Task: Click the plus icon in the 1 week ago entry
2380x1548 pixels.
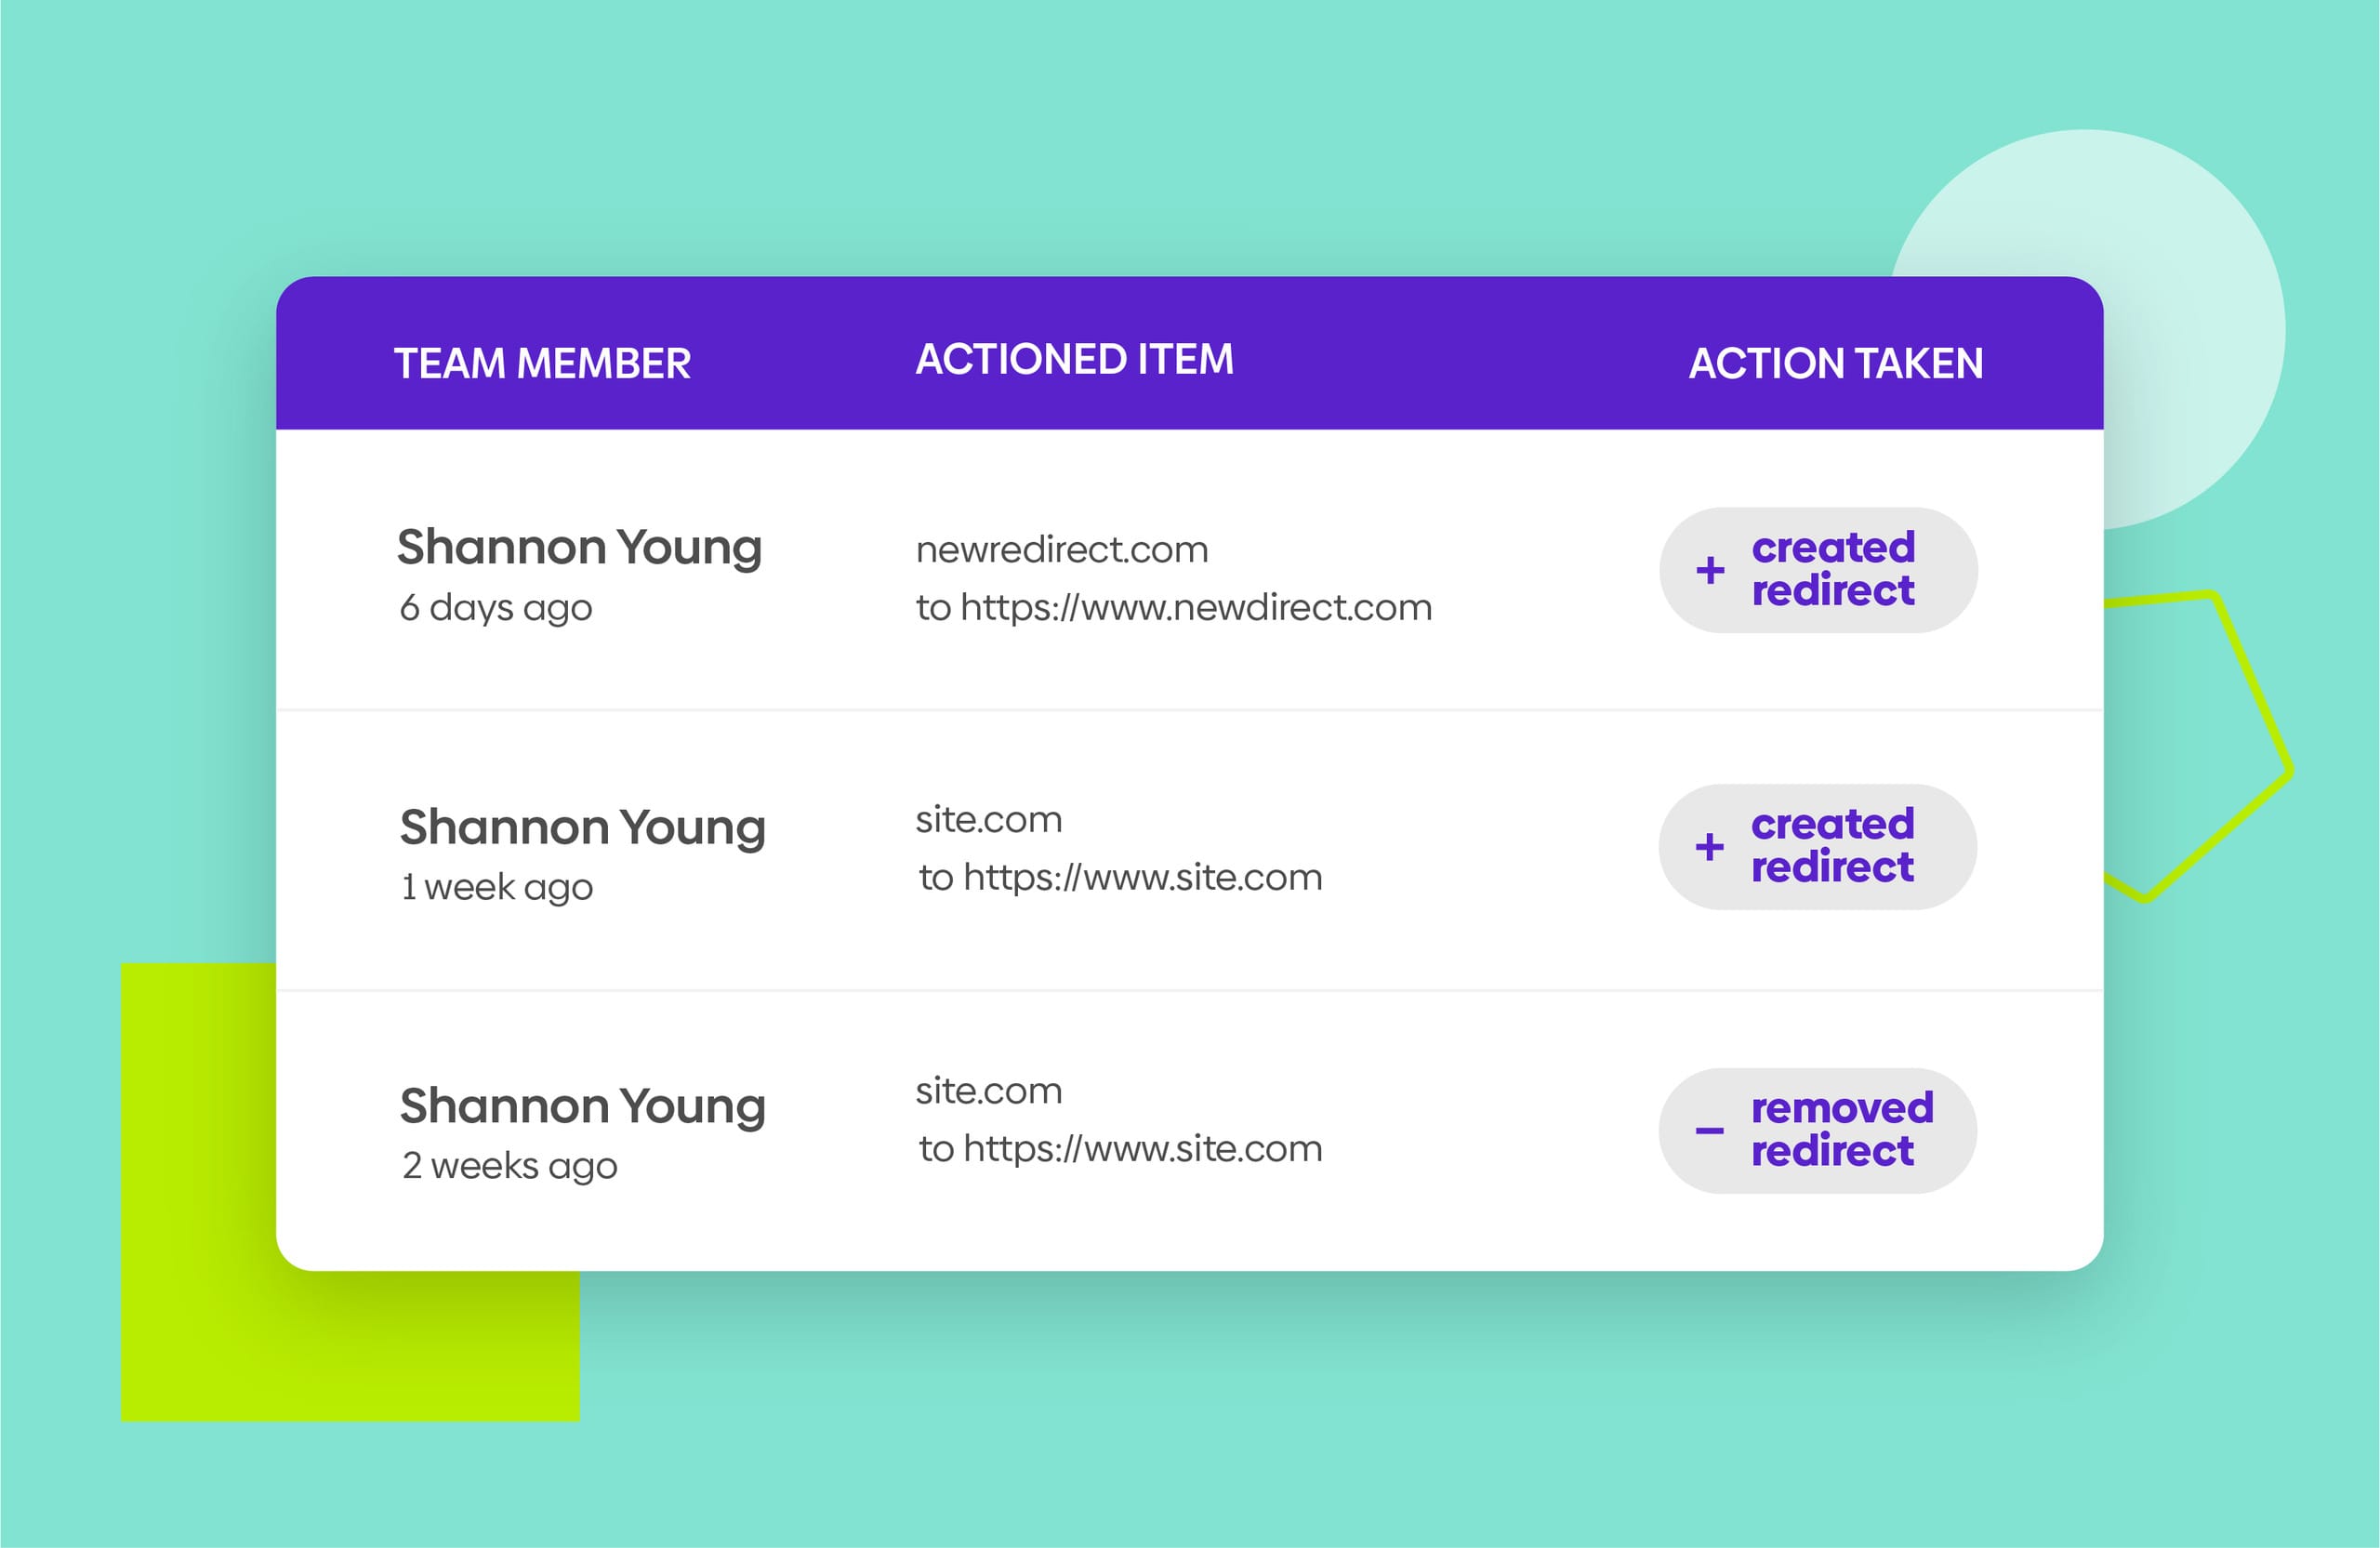Action: point(1709,847)
